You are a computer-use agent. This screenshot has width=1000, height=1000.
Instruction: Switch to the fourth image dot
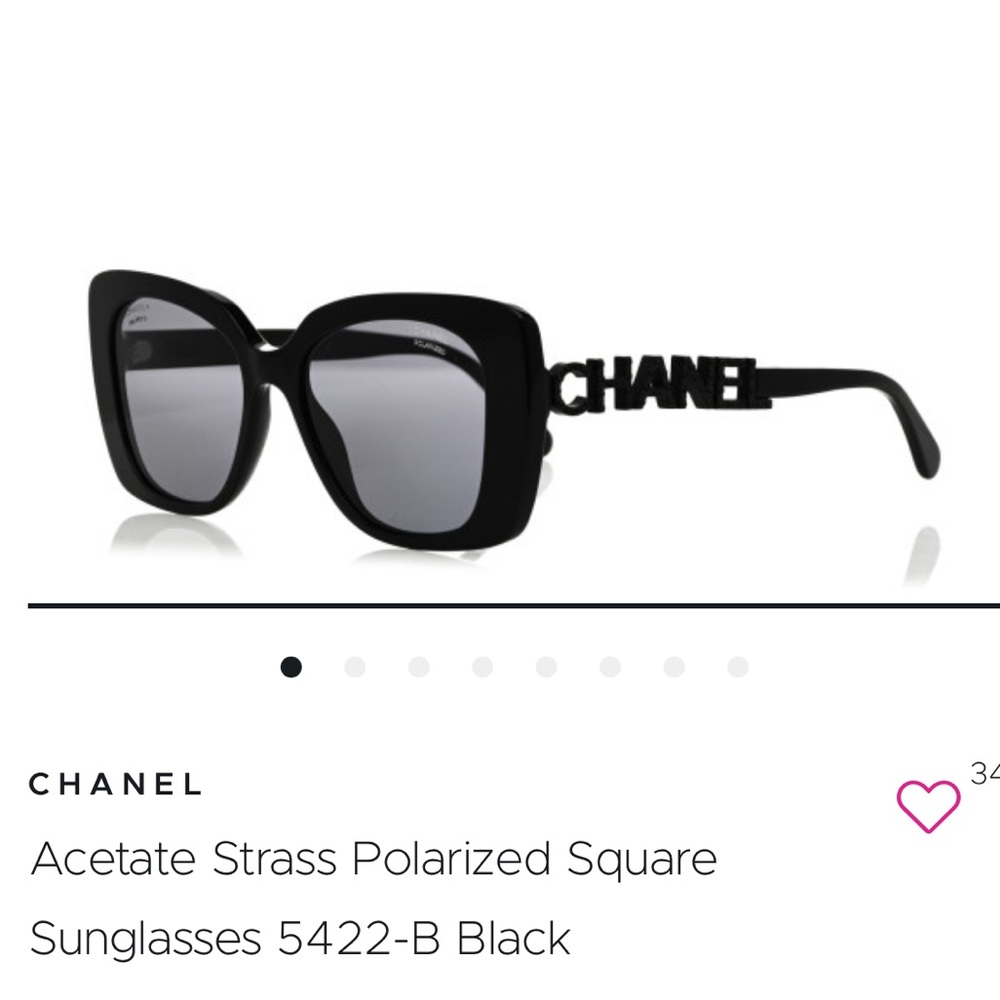coord(482,667)
